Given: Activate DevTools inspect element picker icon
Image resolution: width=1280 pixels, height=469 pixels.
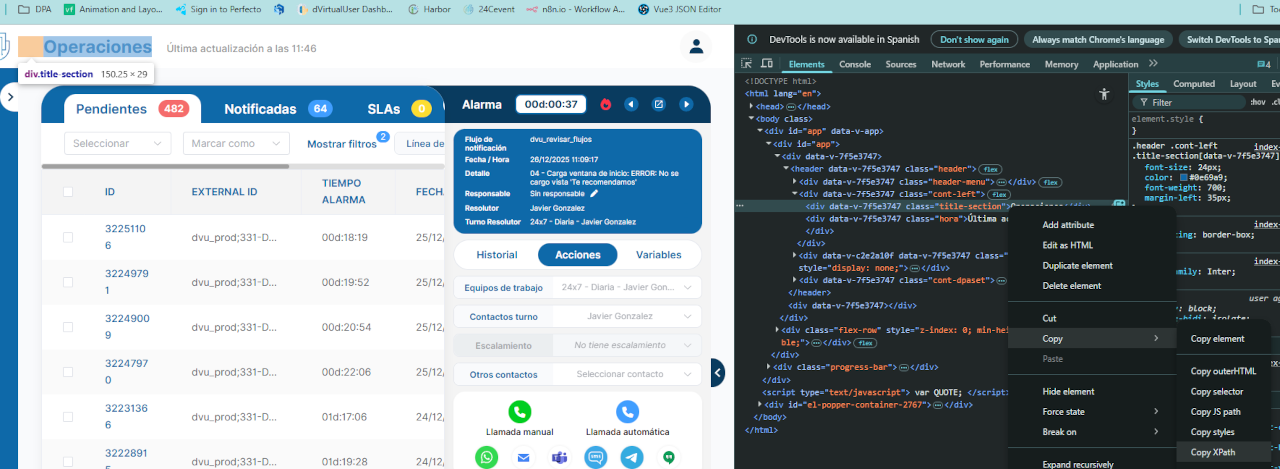Looking at the screenshot, I should pyautogui.click(x=746, y=64).
